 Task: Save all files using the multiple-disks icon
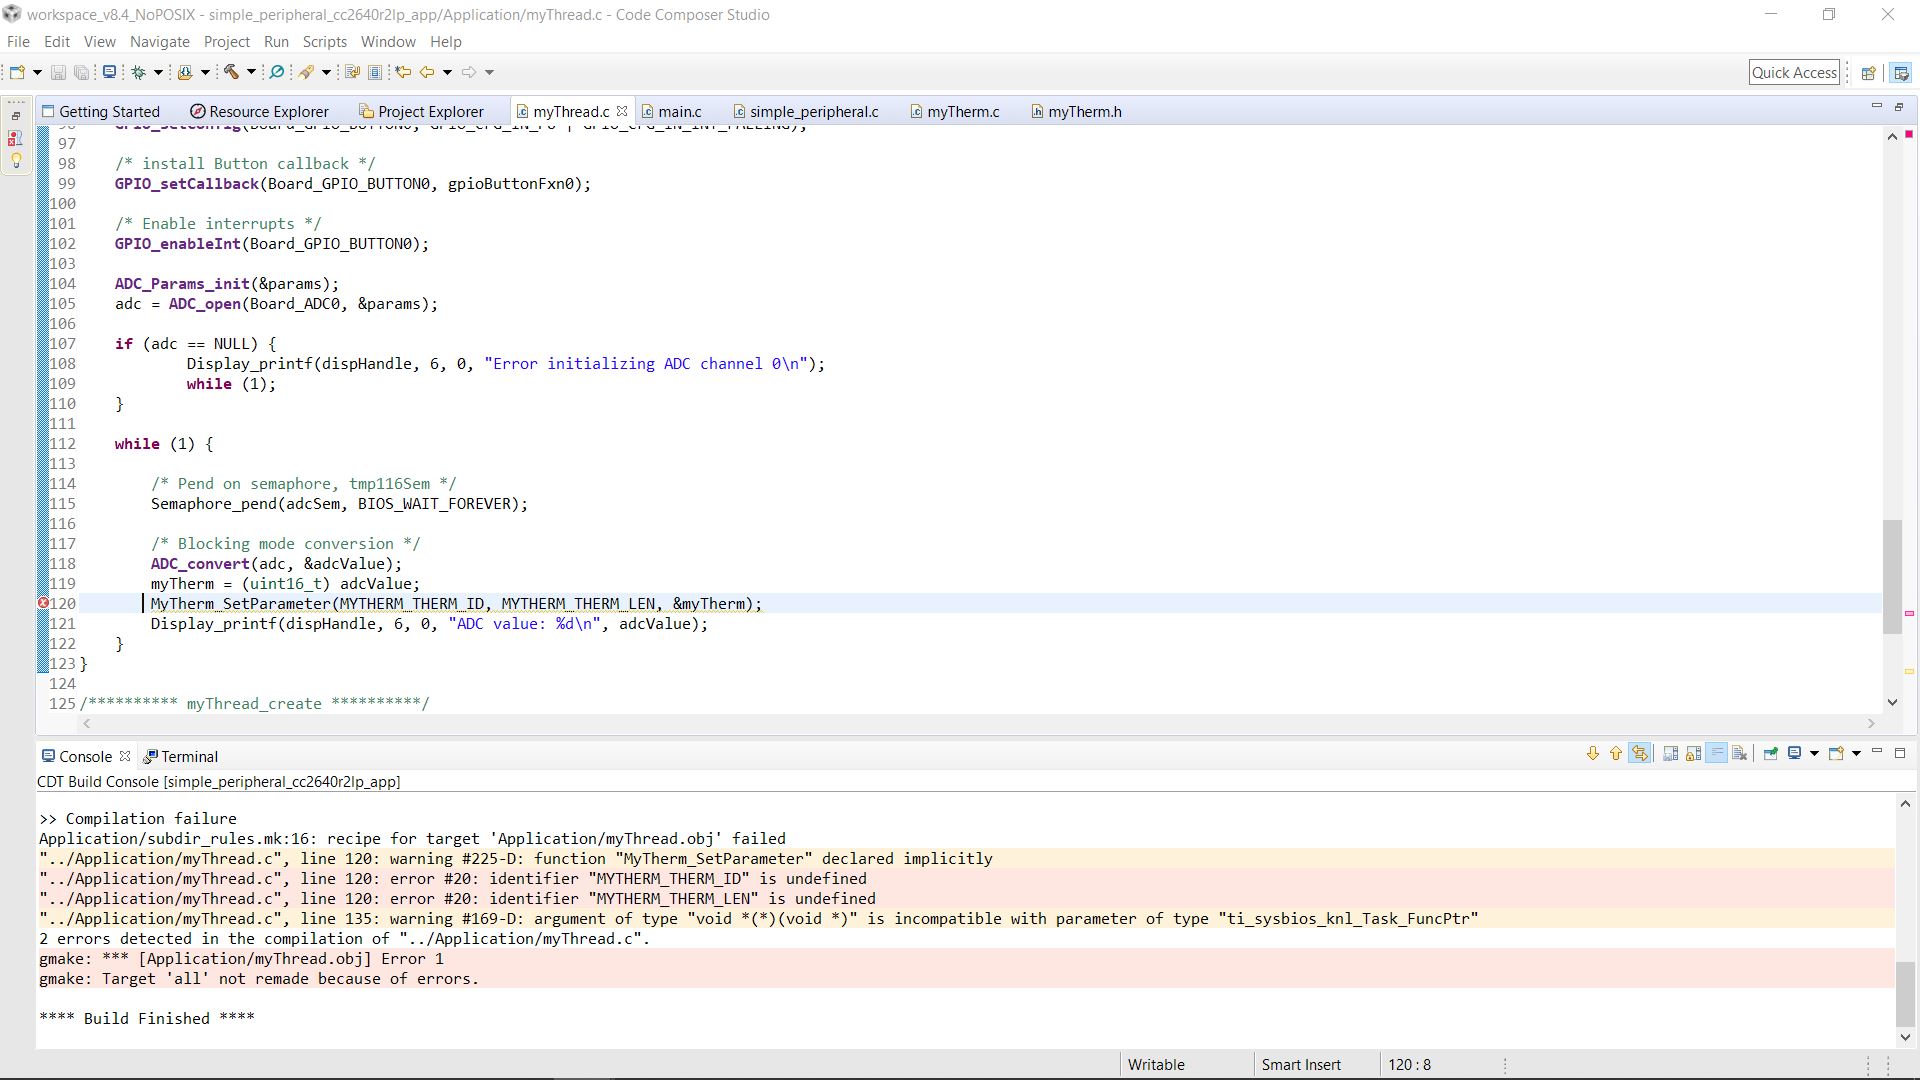click(82, 71)
